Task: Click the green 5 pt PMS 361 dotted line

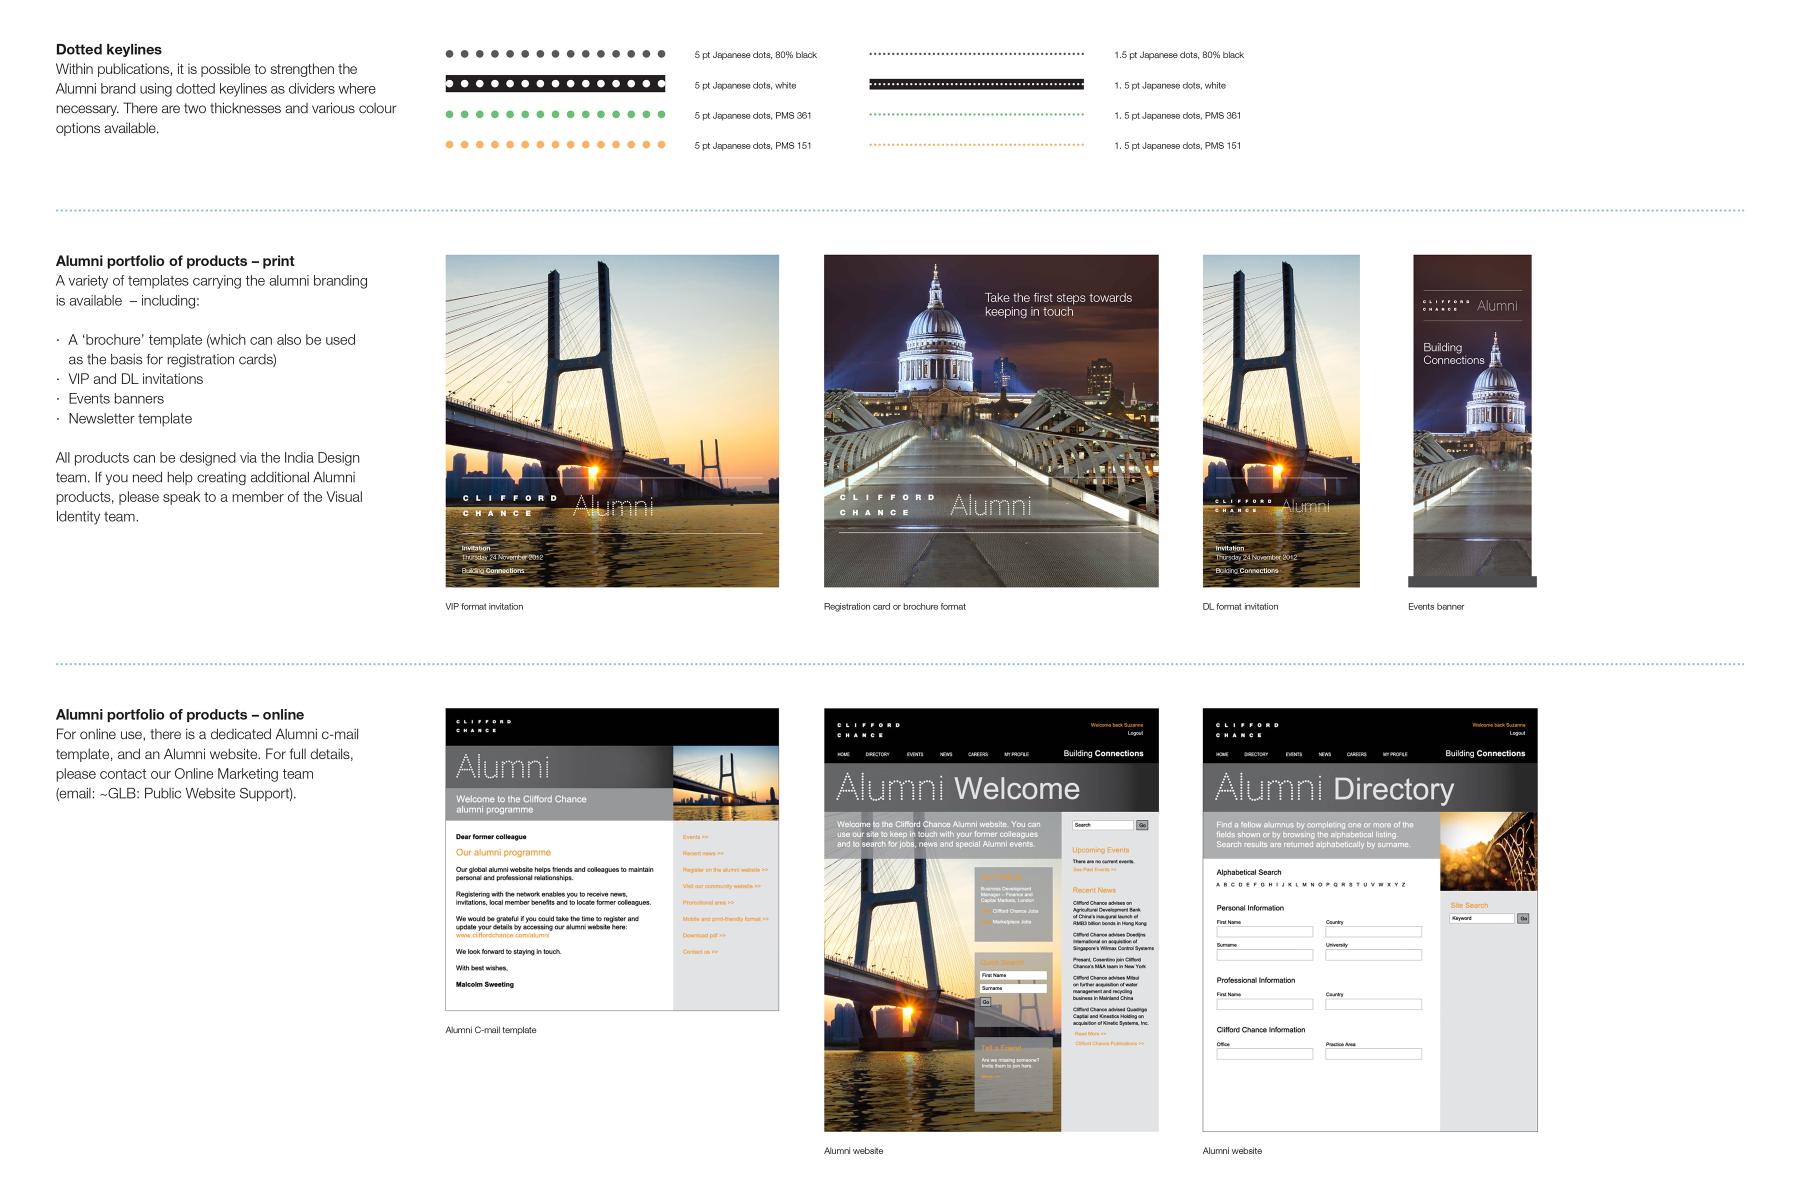Action: [556, 115]
